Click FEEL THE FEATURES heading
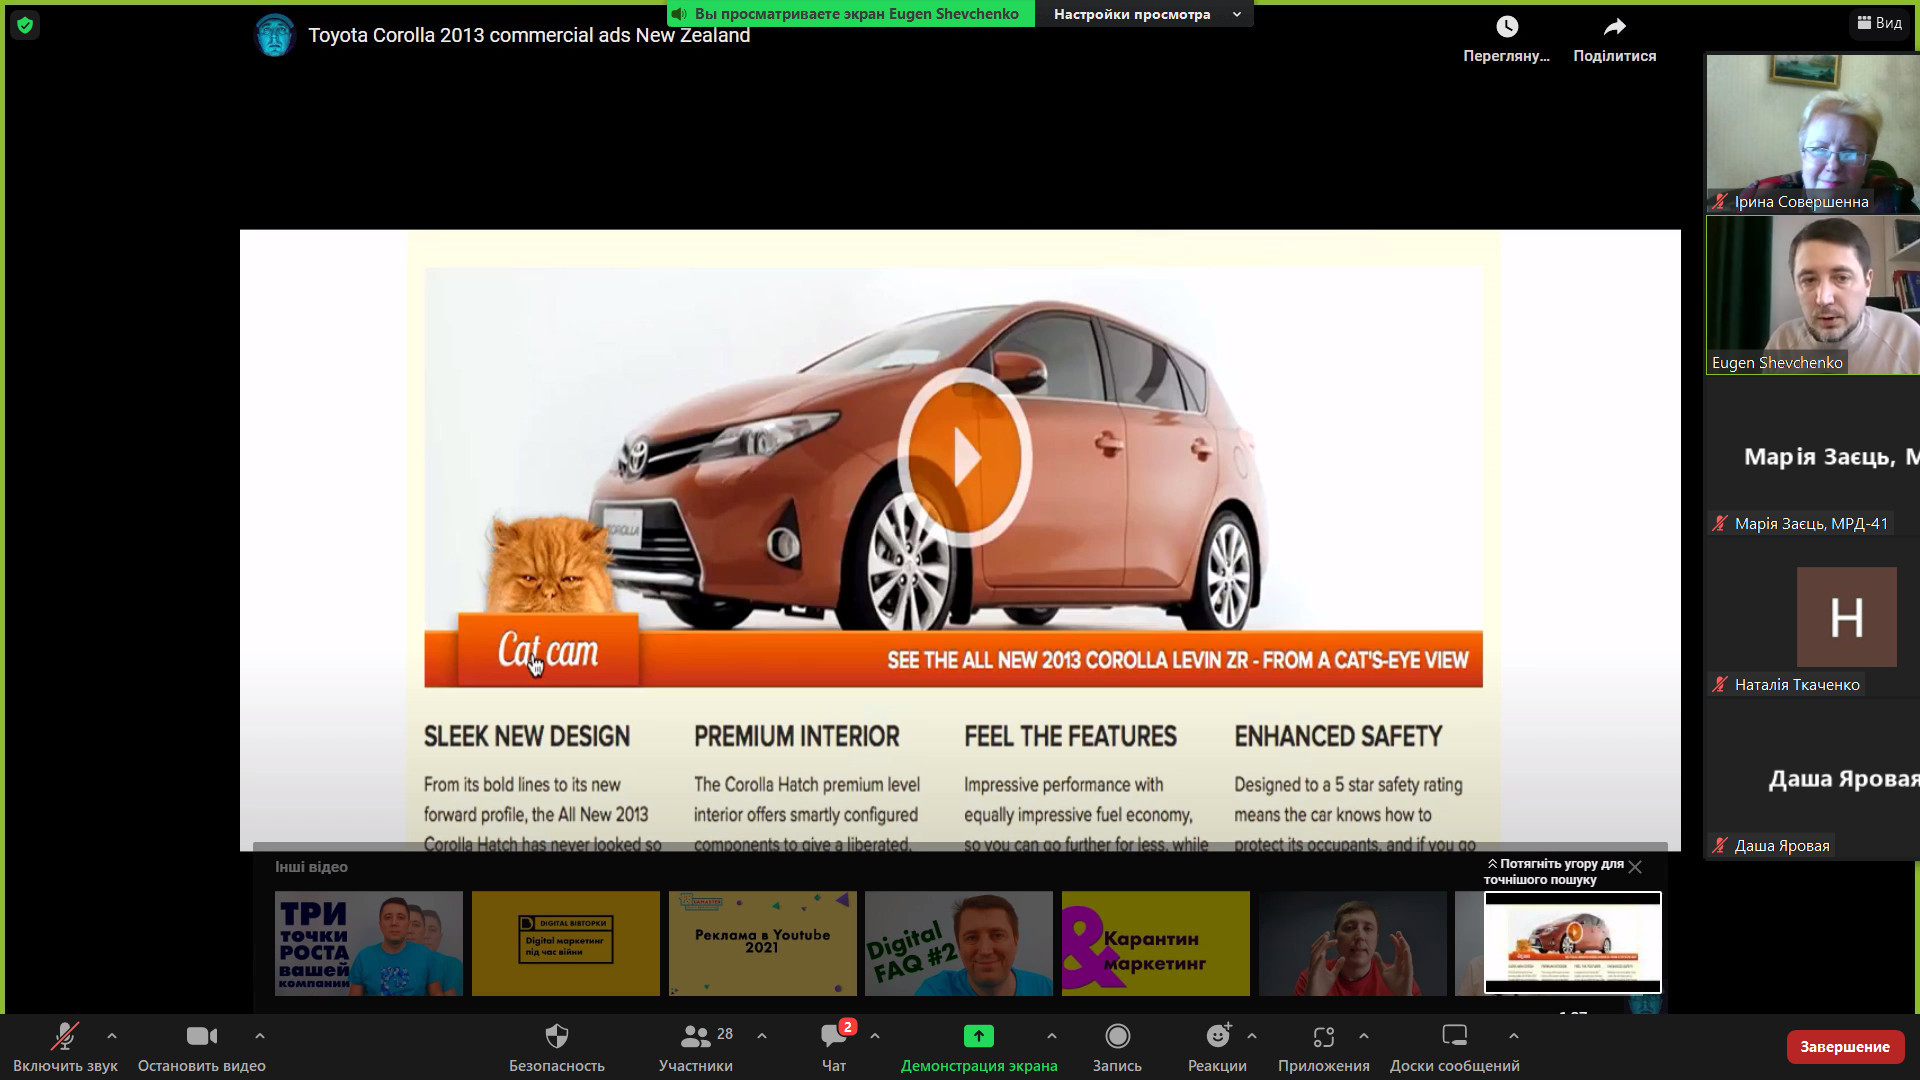The width and height of the screenshot is (1920, 1080). point(1070,737)
